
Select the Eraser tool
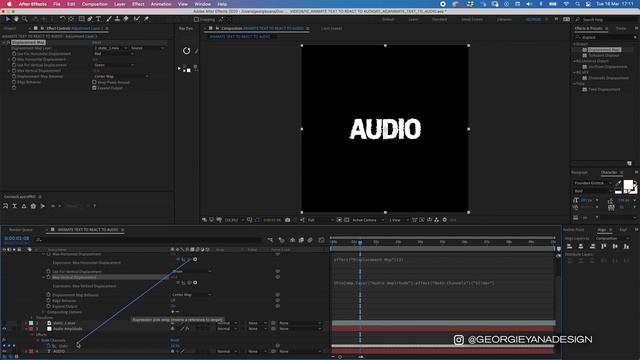[126, 19]
